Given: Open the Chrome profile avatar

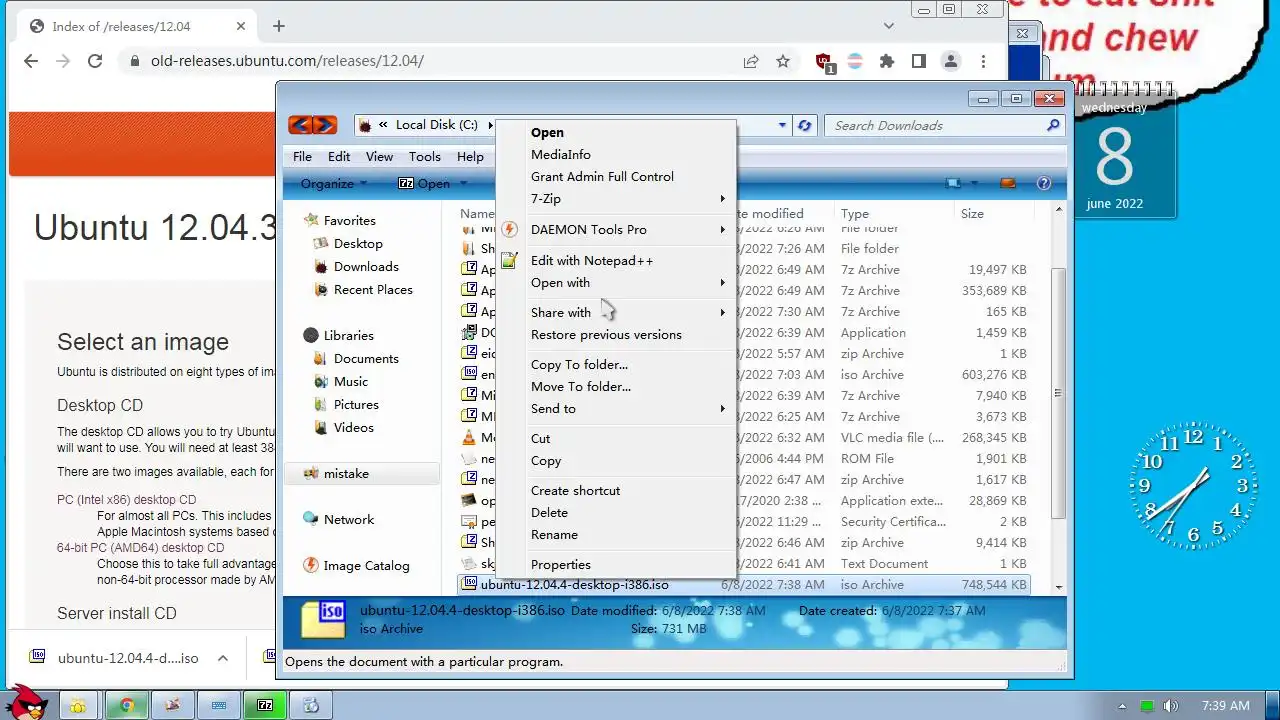Looking at the screenshot, I should [951, 61].
